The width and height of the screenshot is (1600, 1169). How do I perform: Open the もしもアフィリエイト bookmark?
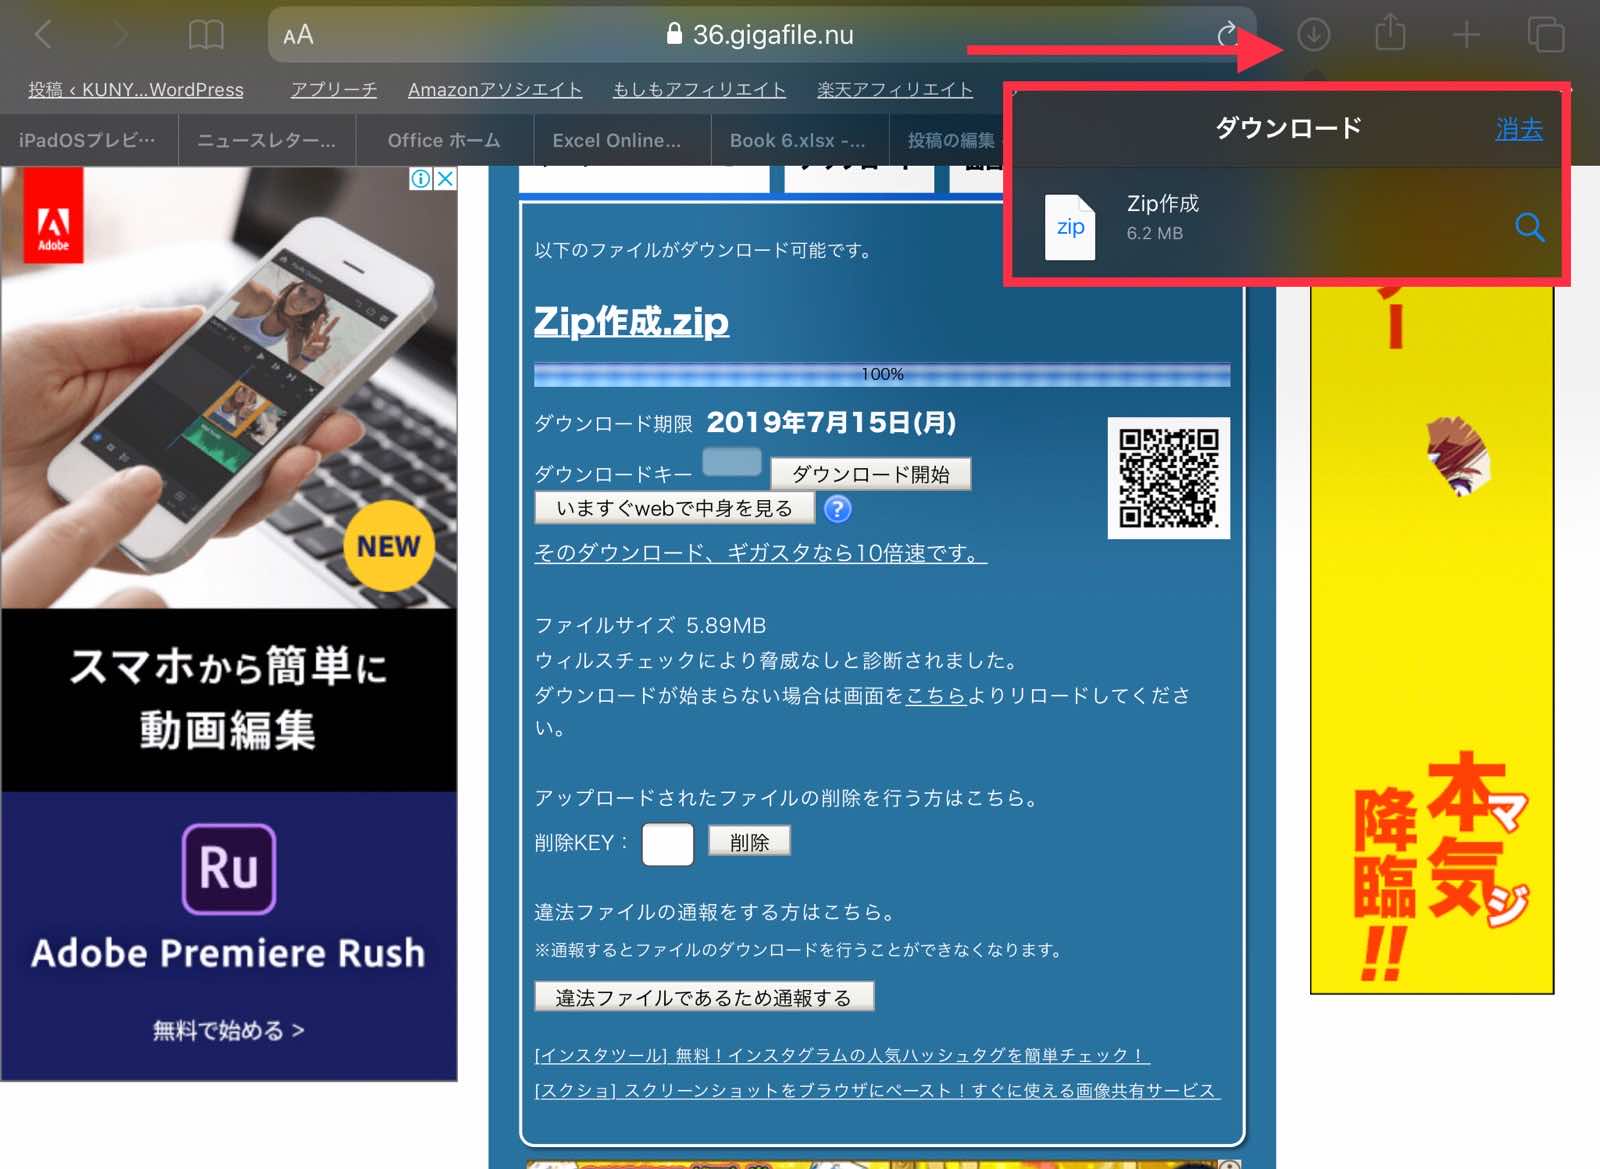pos(699,90)
